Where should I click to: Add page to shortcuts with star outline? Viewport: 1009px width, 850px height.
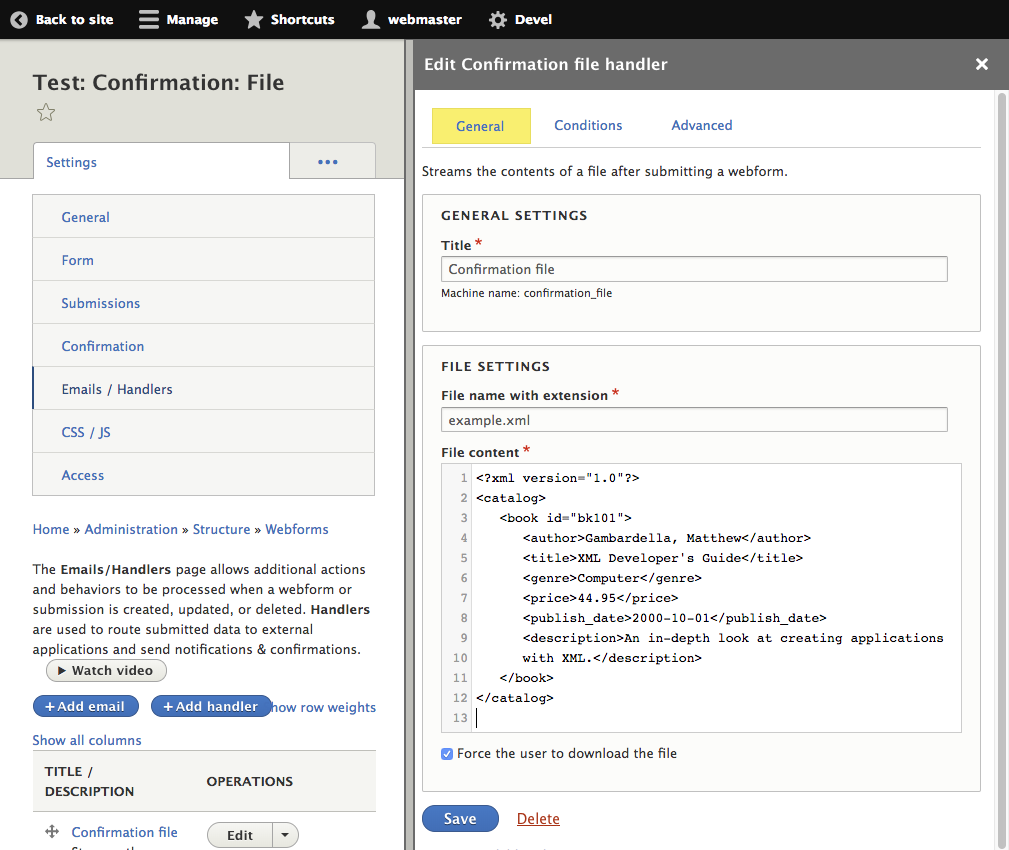tap(46, 113)
